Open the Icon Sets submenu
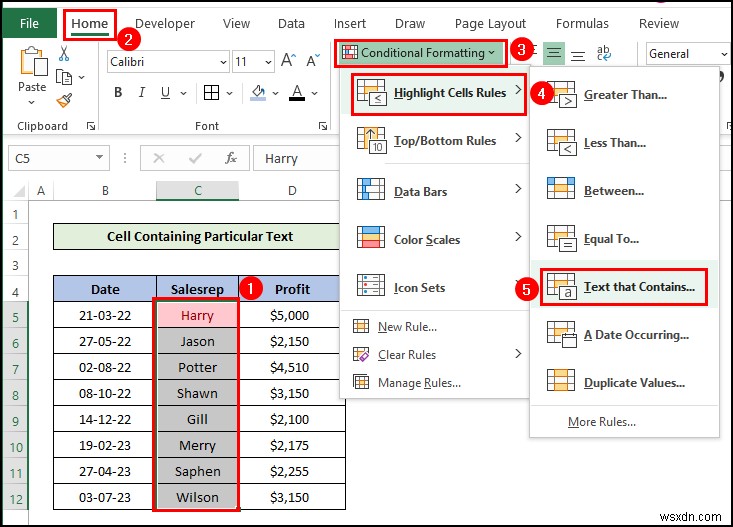Screen dimensions: 733x527 [x=438, y=287]
